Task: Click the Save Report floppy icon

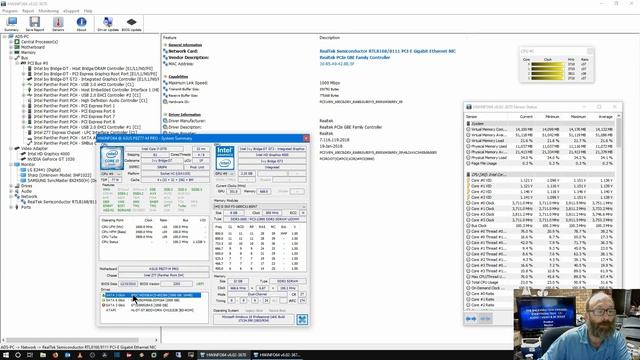Action: (x=35, y=24)
